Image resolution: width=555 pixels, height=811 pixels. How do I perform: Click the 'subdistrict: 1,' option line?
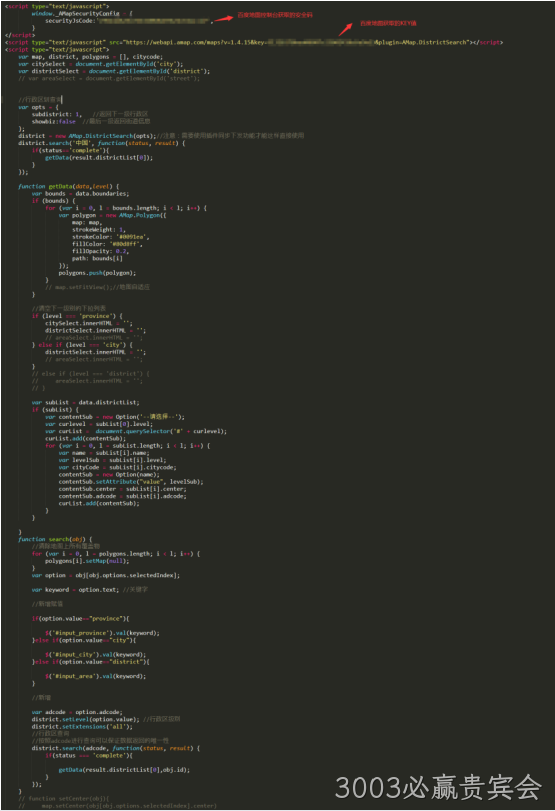point(90,114)
